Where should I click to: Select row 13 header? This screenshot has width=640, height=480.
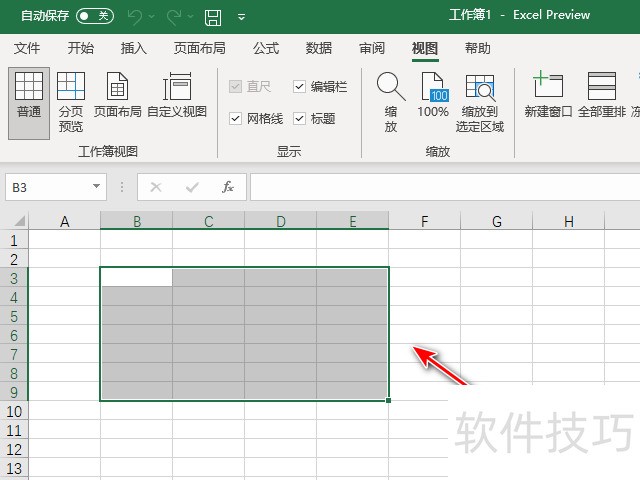[14, 468]
